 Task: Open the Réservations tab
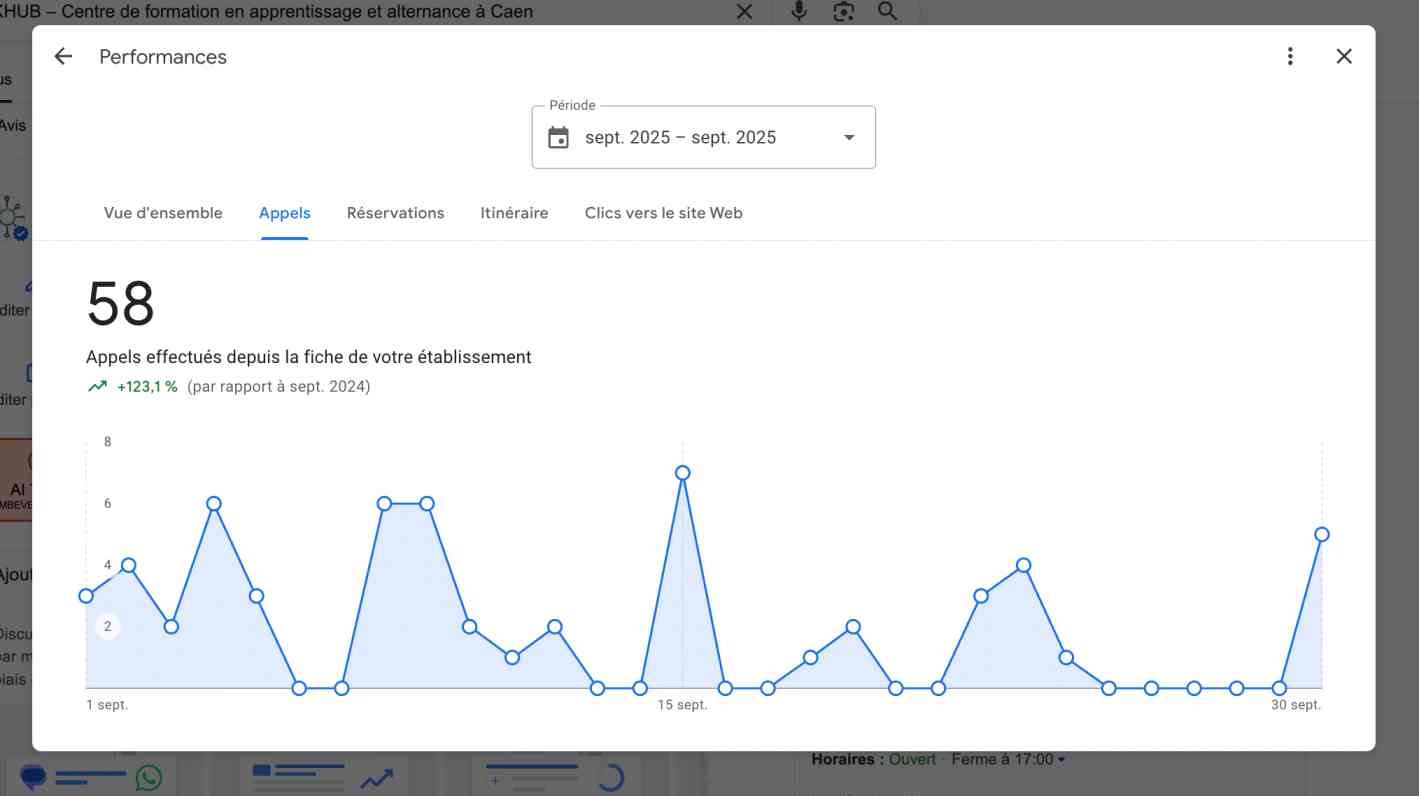[x=395, y=212]
